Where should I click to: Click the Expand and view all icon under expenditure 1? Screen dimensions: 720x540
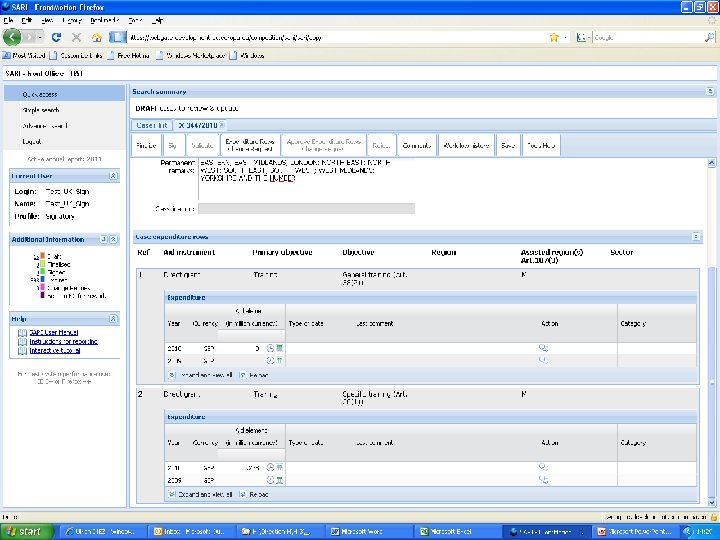[172, 375]
